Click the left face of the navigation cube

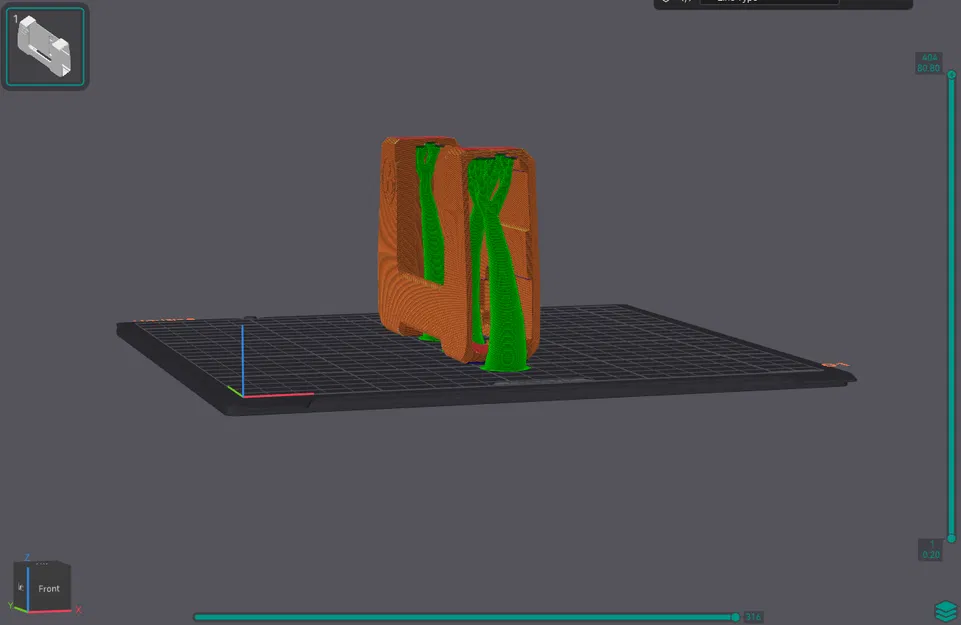20,588
